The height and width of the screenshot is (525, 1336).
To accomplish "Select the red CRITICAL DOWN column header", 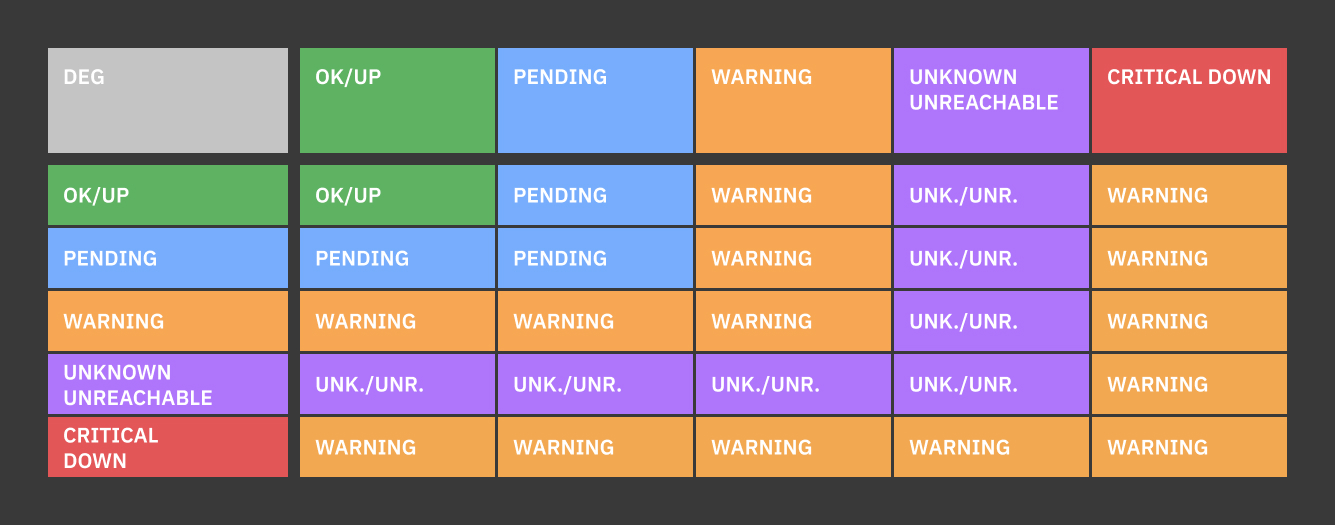I will [x=1189, y=100].
